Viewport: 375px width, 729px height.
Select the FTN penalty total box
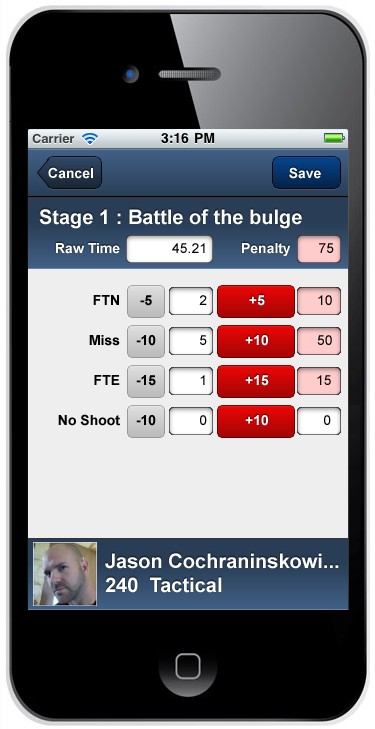[x=319, y=301]
